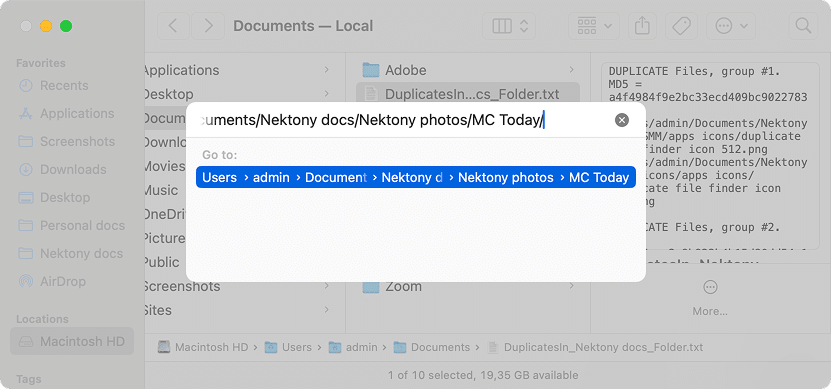The image size is (831, 389).
Task: Click DuplicatesIn_Nektony docs_Folder.txt in path bar
Action: click(x=596, y=347)
